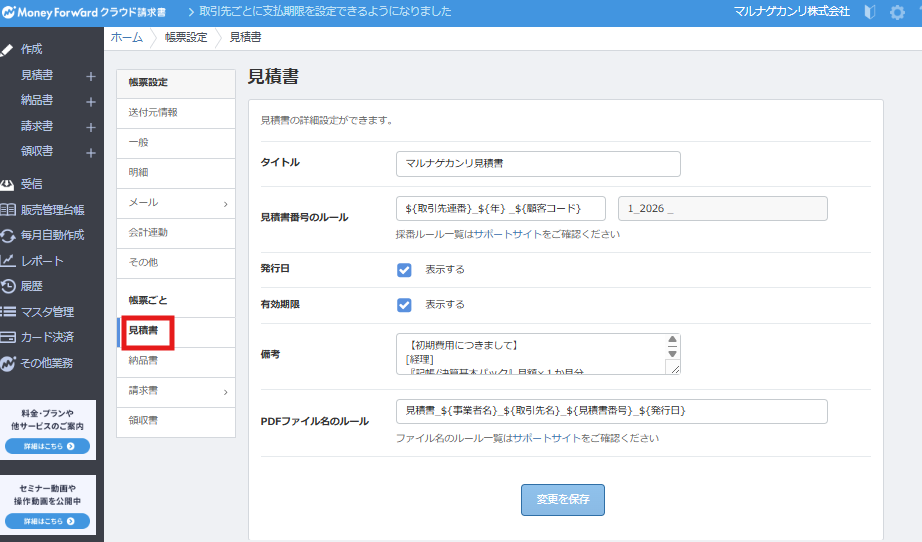Click the plus icon next to 領収書

pyautogui.click(x=90, y=153)
